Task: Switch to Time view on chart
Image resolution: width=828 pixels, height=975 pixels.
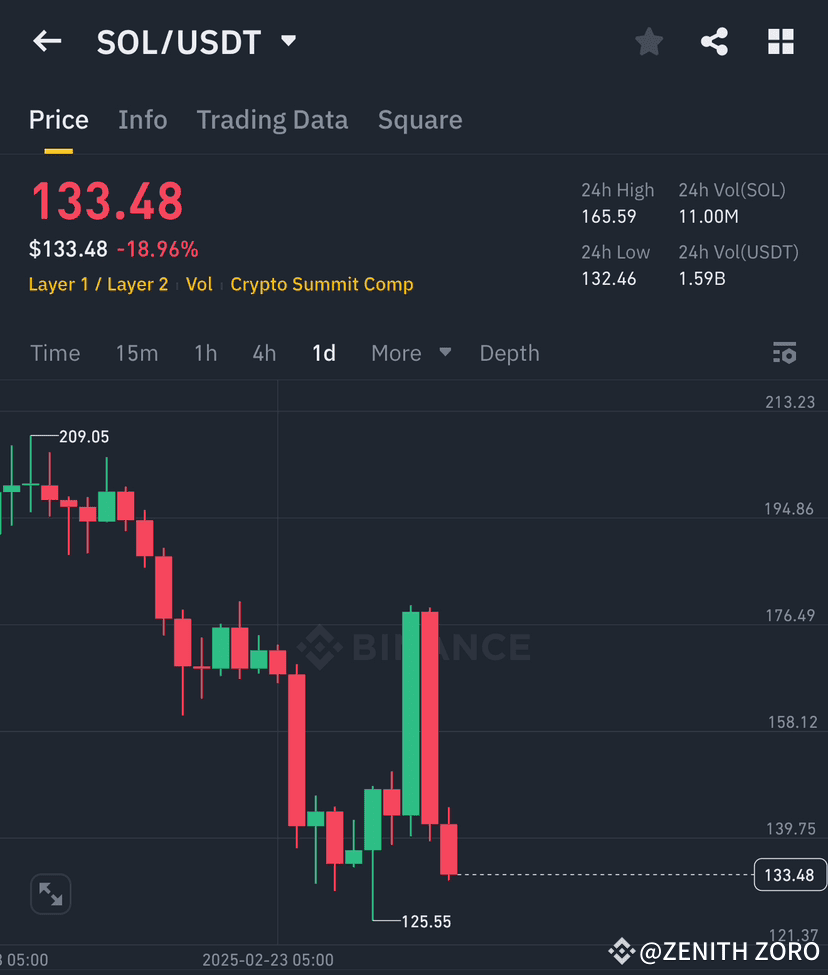Action: [x=55, y=353]
